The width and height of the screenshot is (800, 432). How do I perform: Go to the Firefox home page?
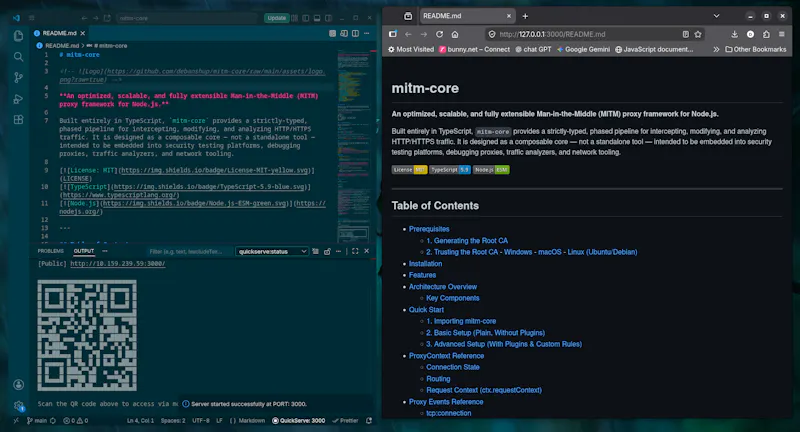(455, 34)
